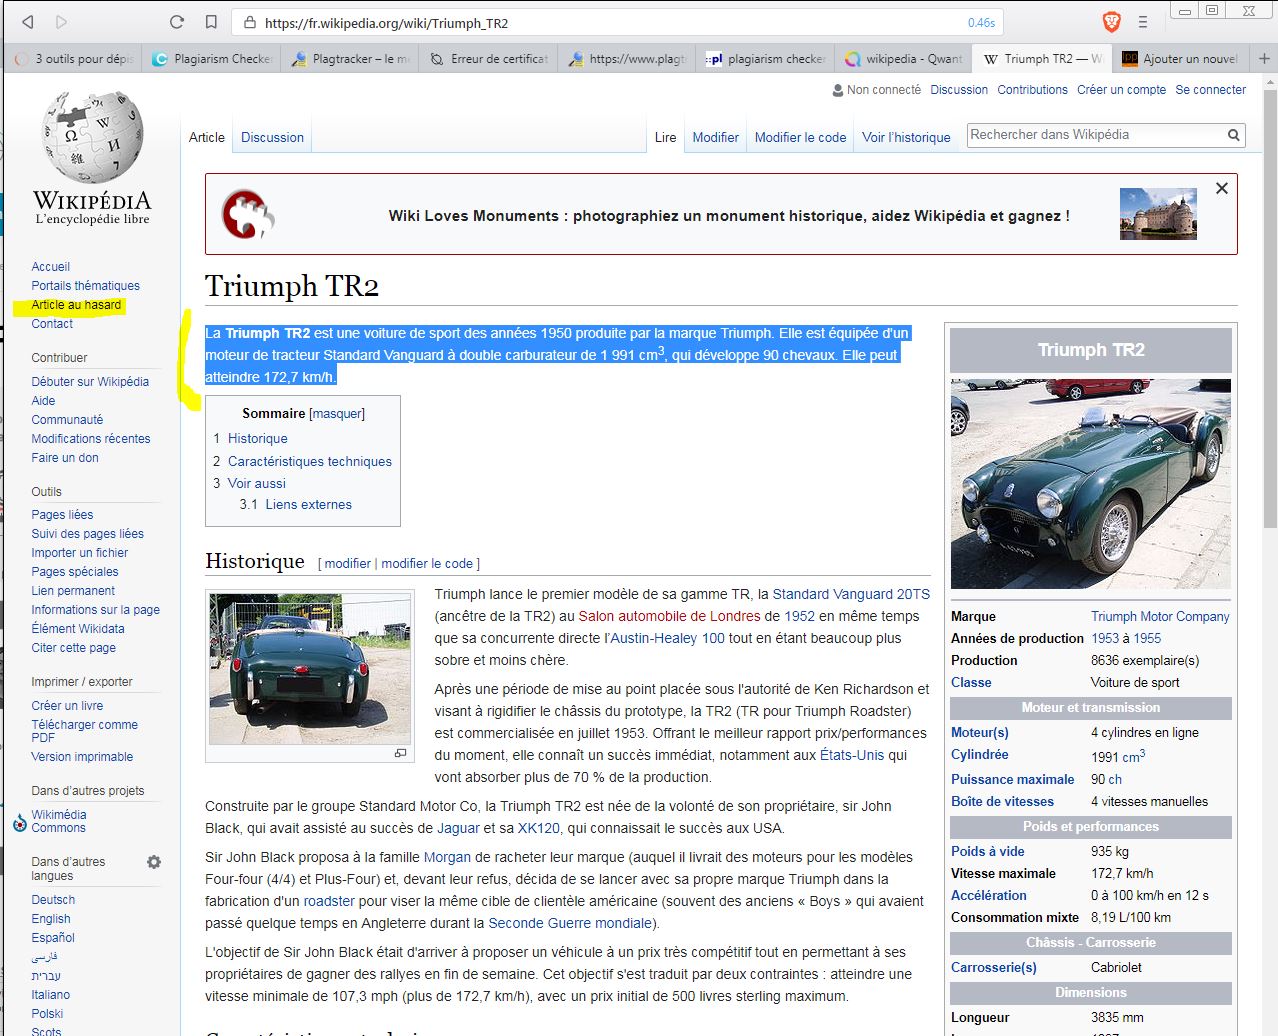Open the Triumph TR2 infobox photo
The width and height of the screenshot is (1278, 1036).
[x=1090, y=483]
